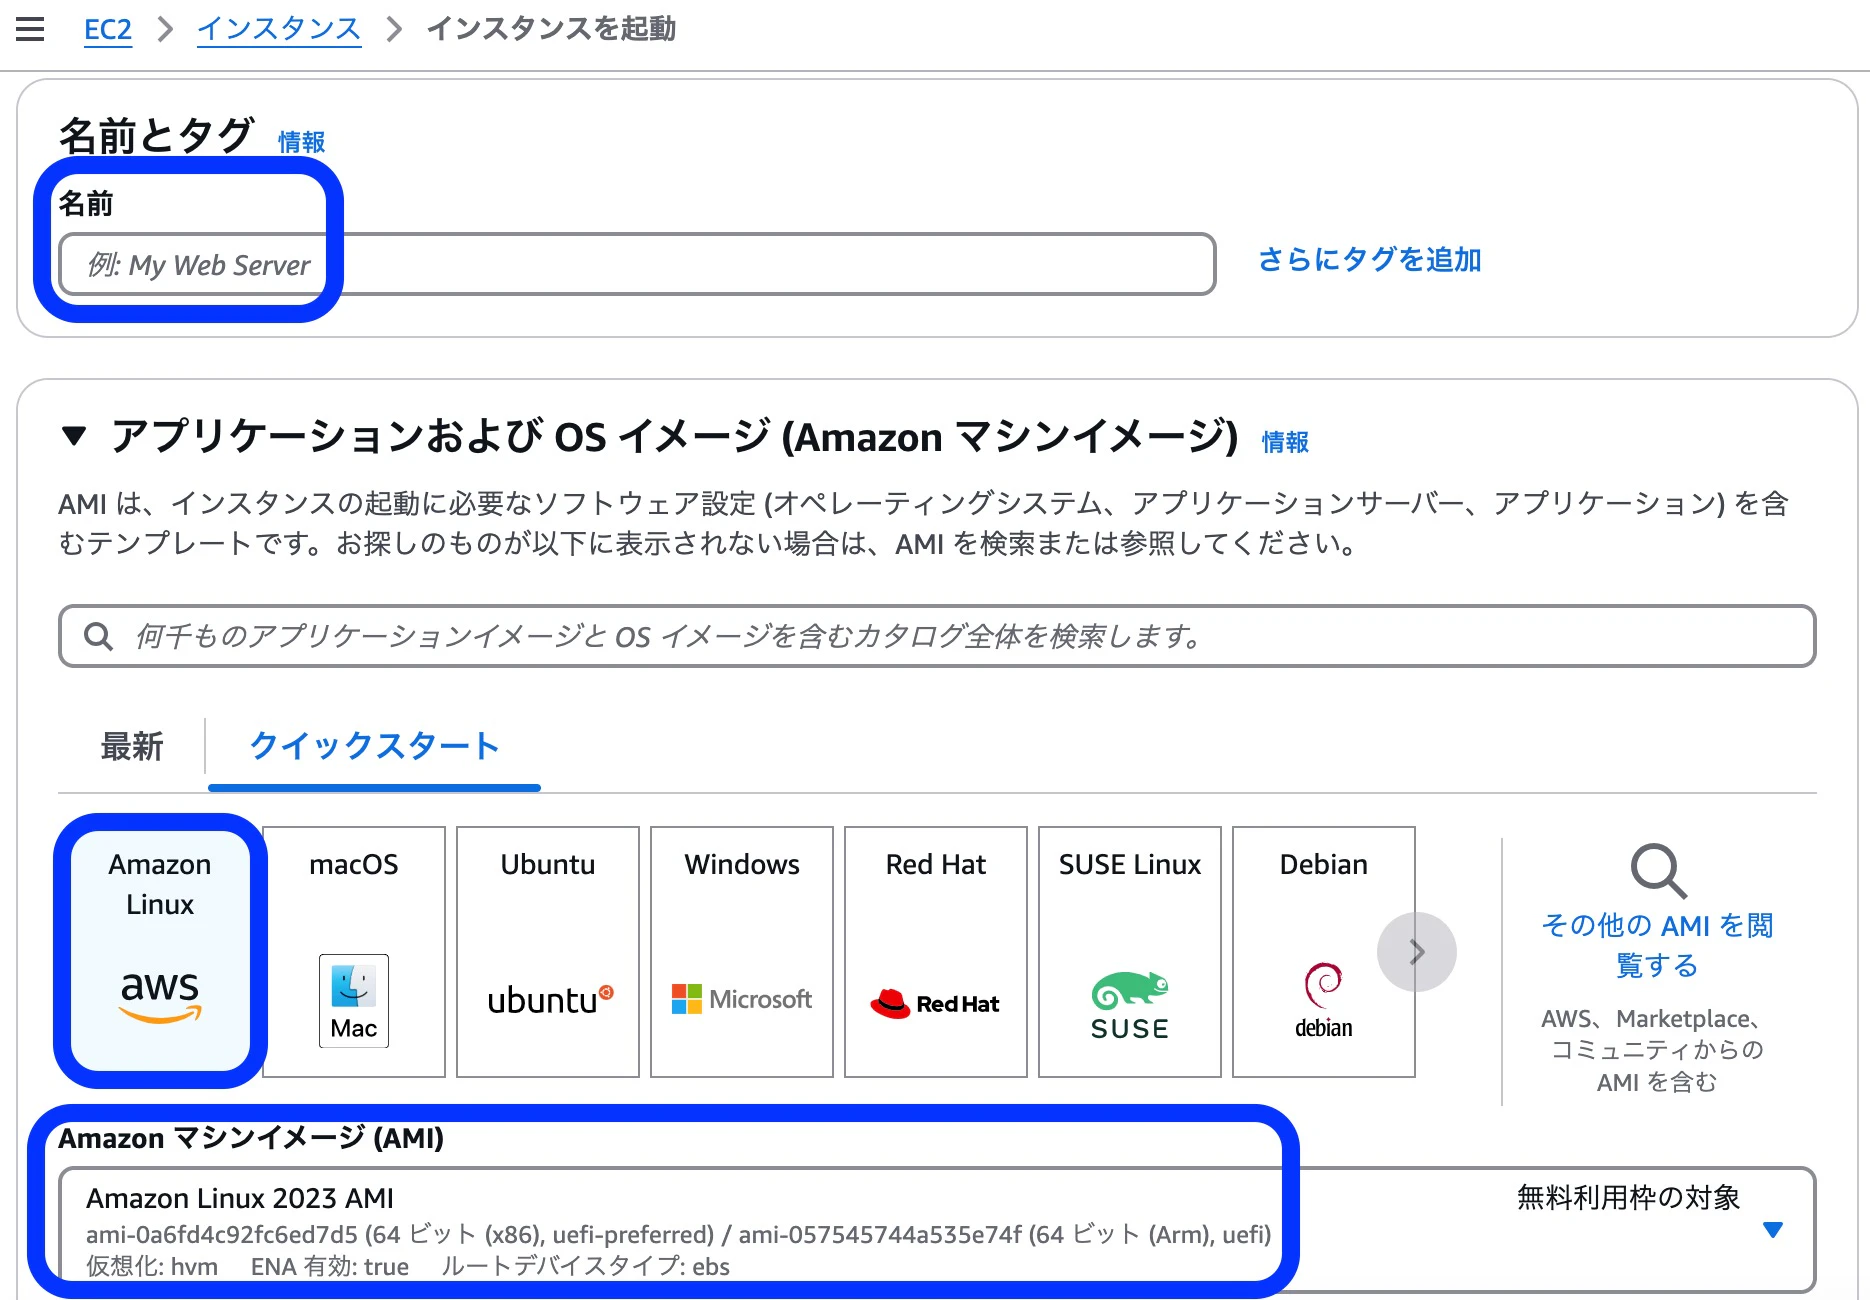Viewport: 1870px width, 1300px height.
Task: Choose the Windows AMI tile
Action: [742, 951]
